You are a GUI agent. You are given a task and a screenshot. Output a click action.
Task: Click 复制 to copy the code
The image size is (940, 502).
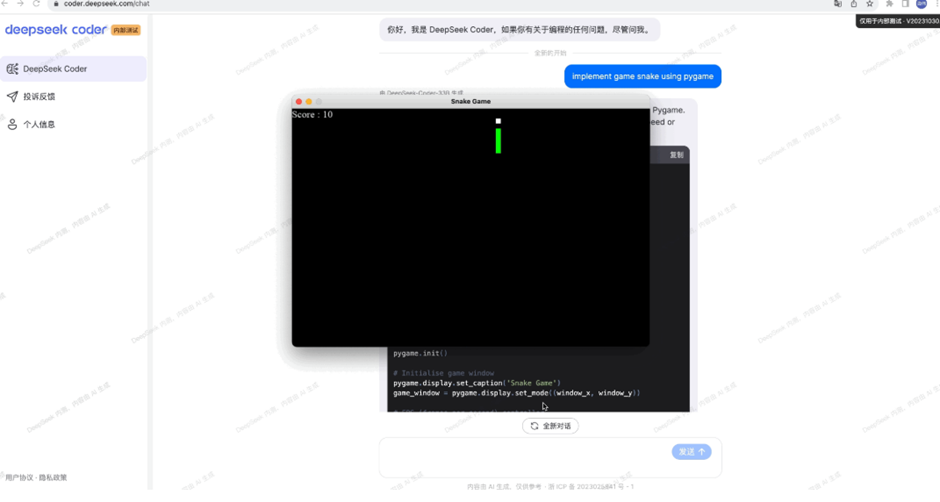(676, 155)
